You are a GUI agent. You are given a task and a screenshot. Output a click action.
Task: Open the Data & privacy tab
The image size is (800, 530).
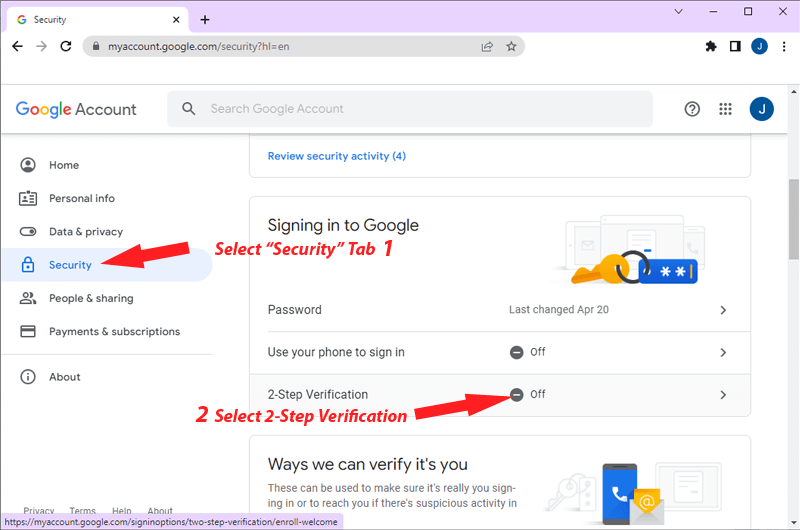pyautogui.click(x=85, y=232)
